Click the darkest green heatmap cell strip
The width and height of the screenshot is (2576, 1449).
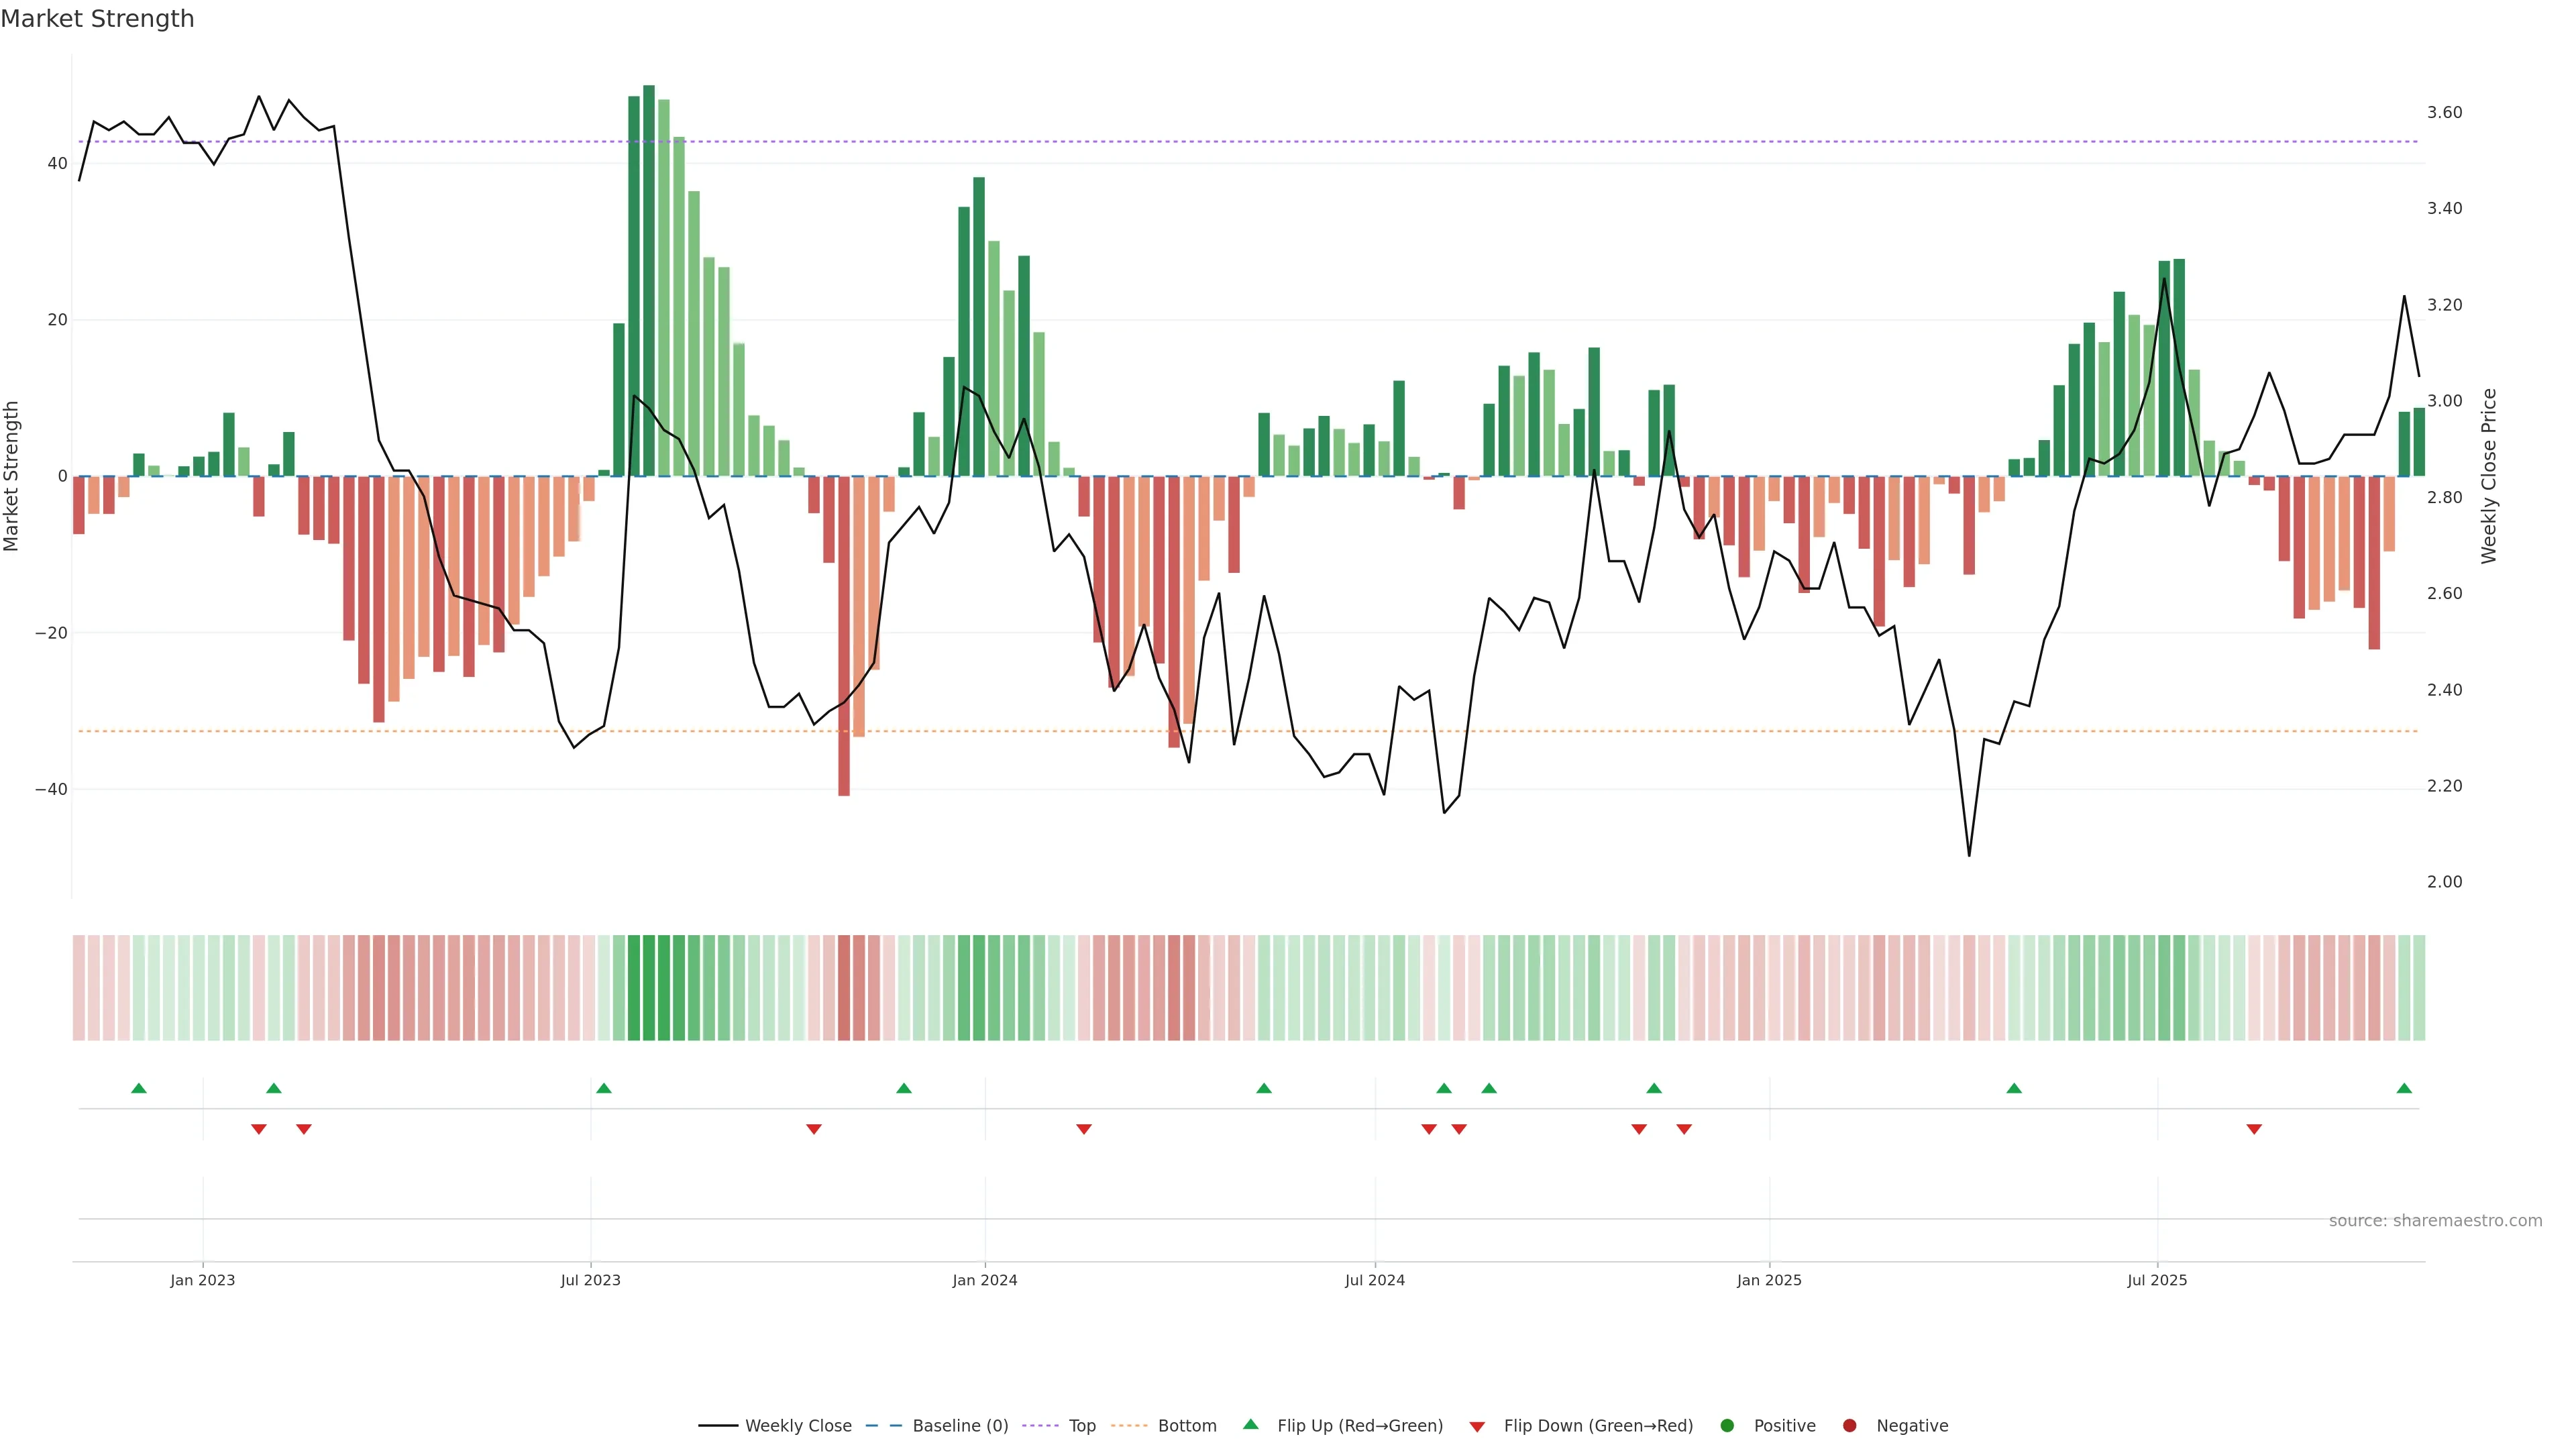point(649,987)
